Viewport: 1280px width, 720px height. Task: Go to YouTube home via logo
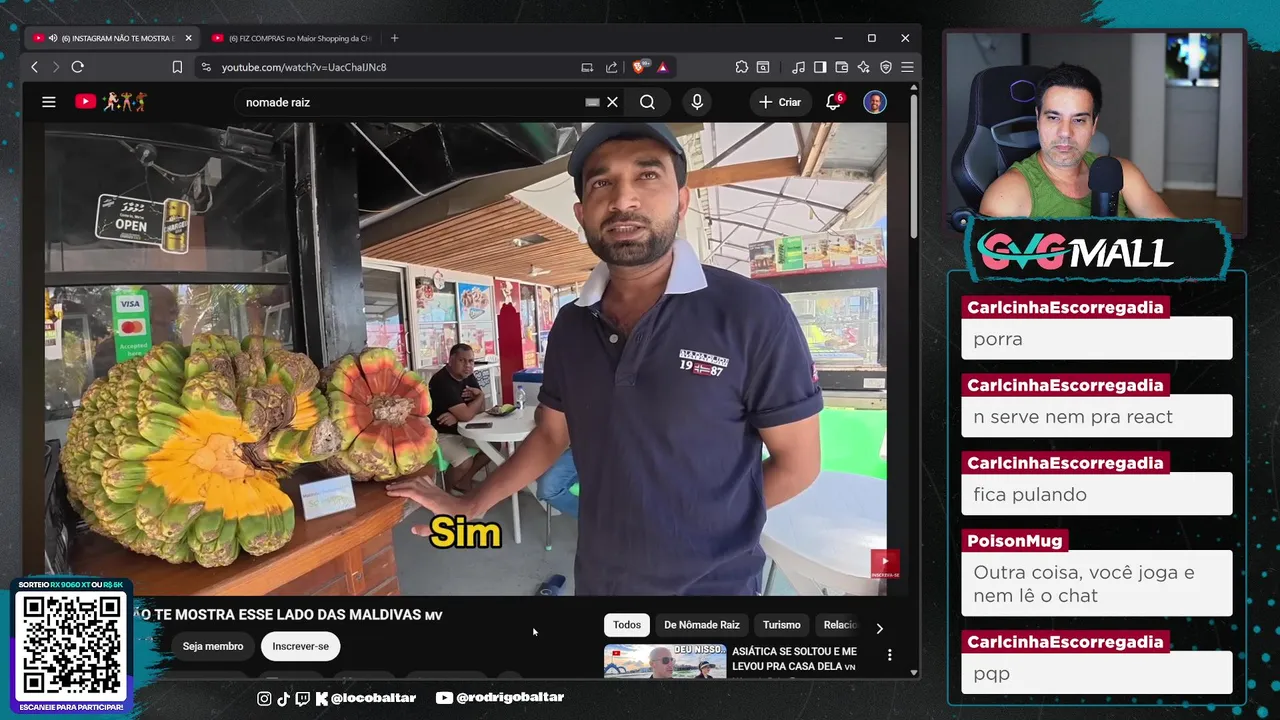click(x=111, y=101)
